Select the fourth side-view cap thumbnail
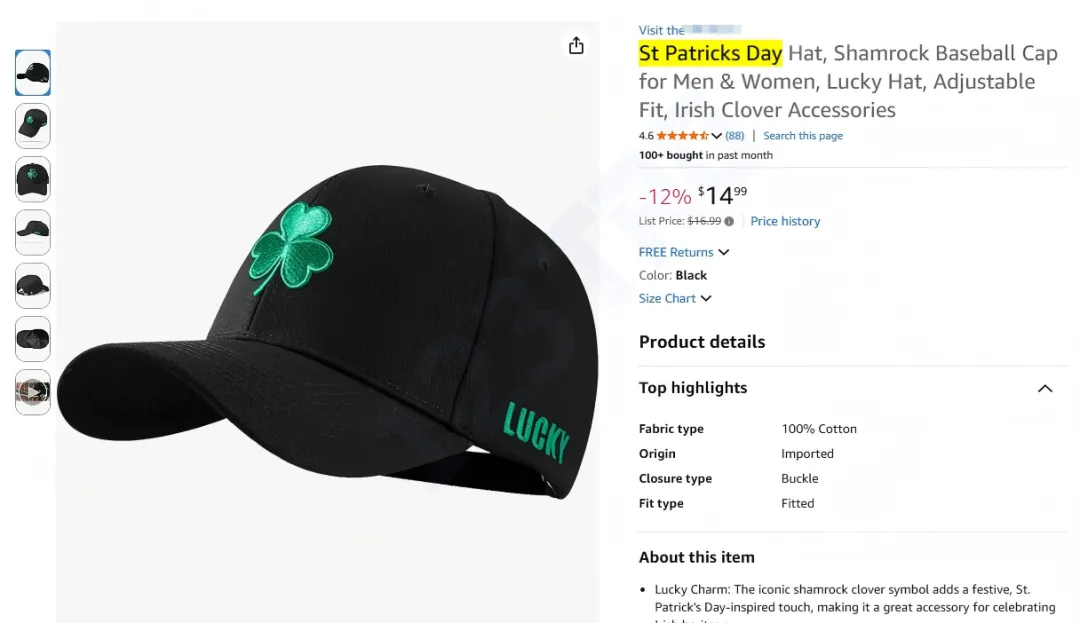Screen dimensions: 1080x623 (x=33, y=232)
